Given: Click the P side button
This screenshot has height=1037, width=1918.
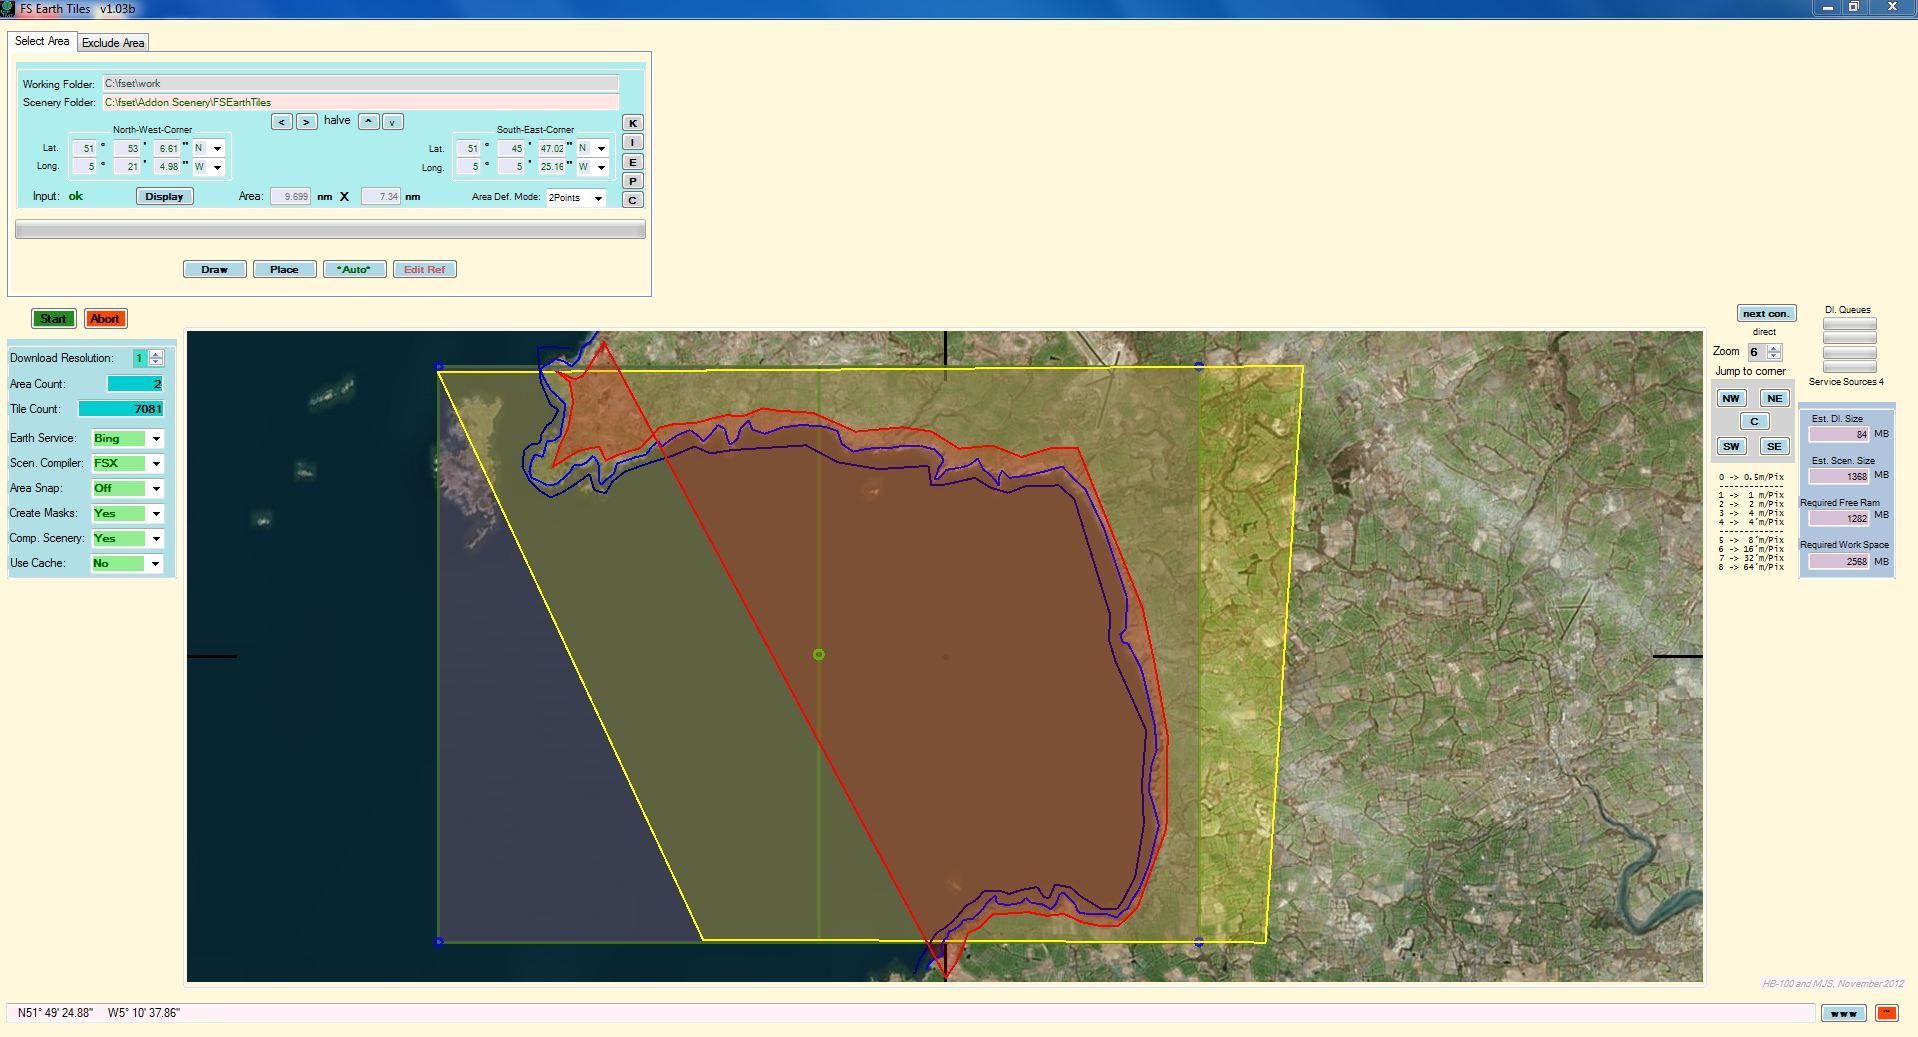Looking at the screenshot, I should click(632, 181).
